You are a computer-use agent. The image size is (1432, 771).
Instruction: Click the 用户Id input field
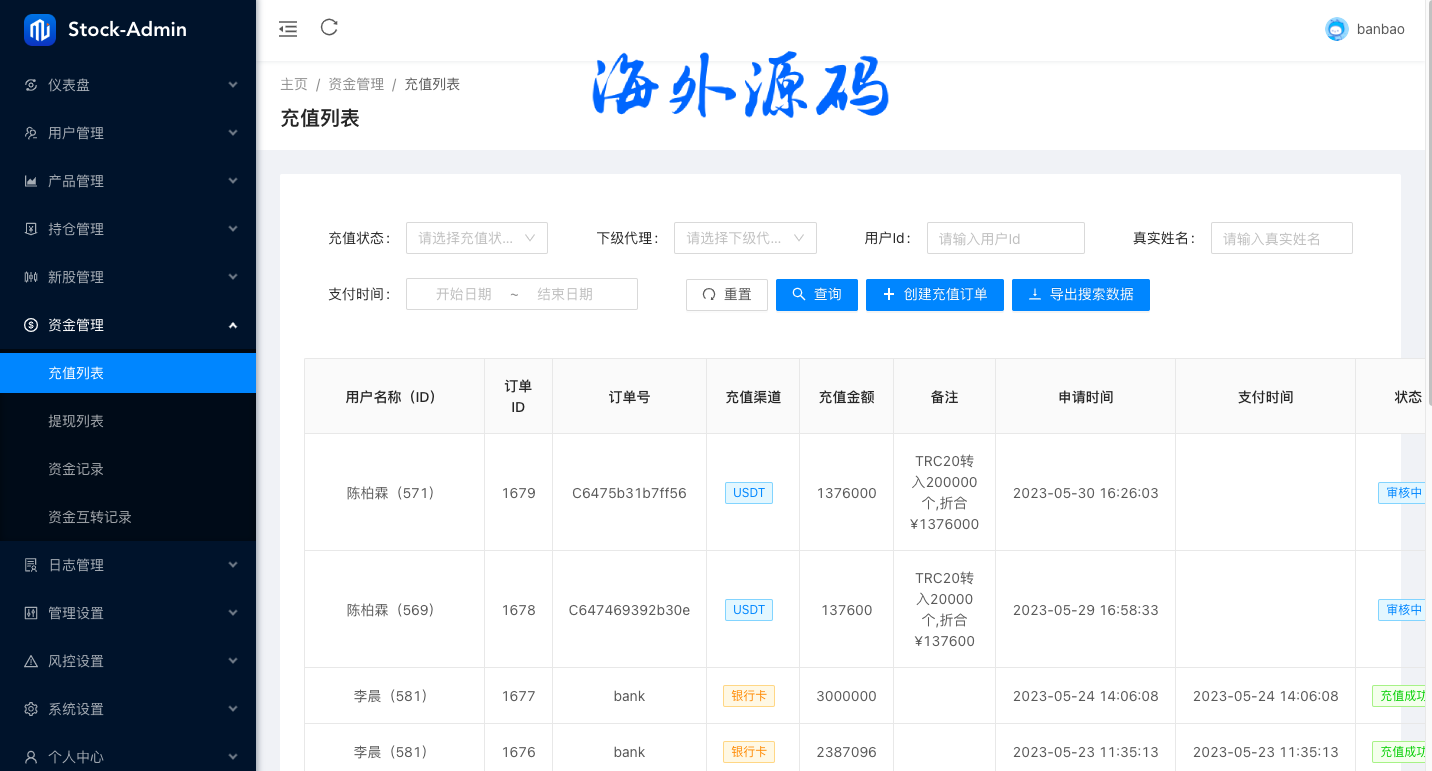tap(1005, 238)
